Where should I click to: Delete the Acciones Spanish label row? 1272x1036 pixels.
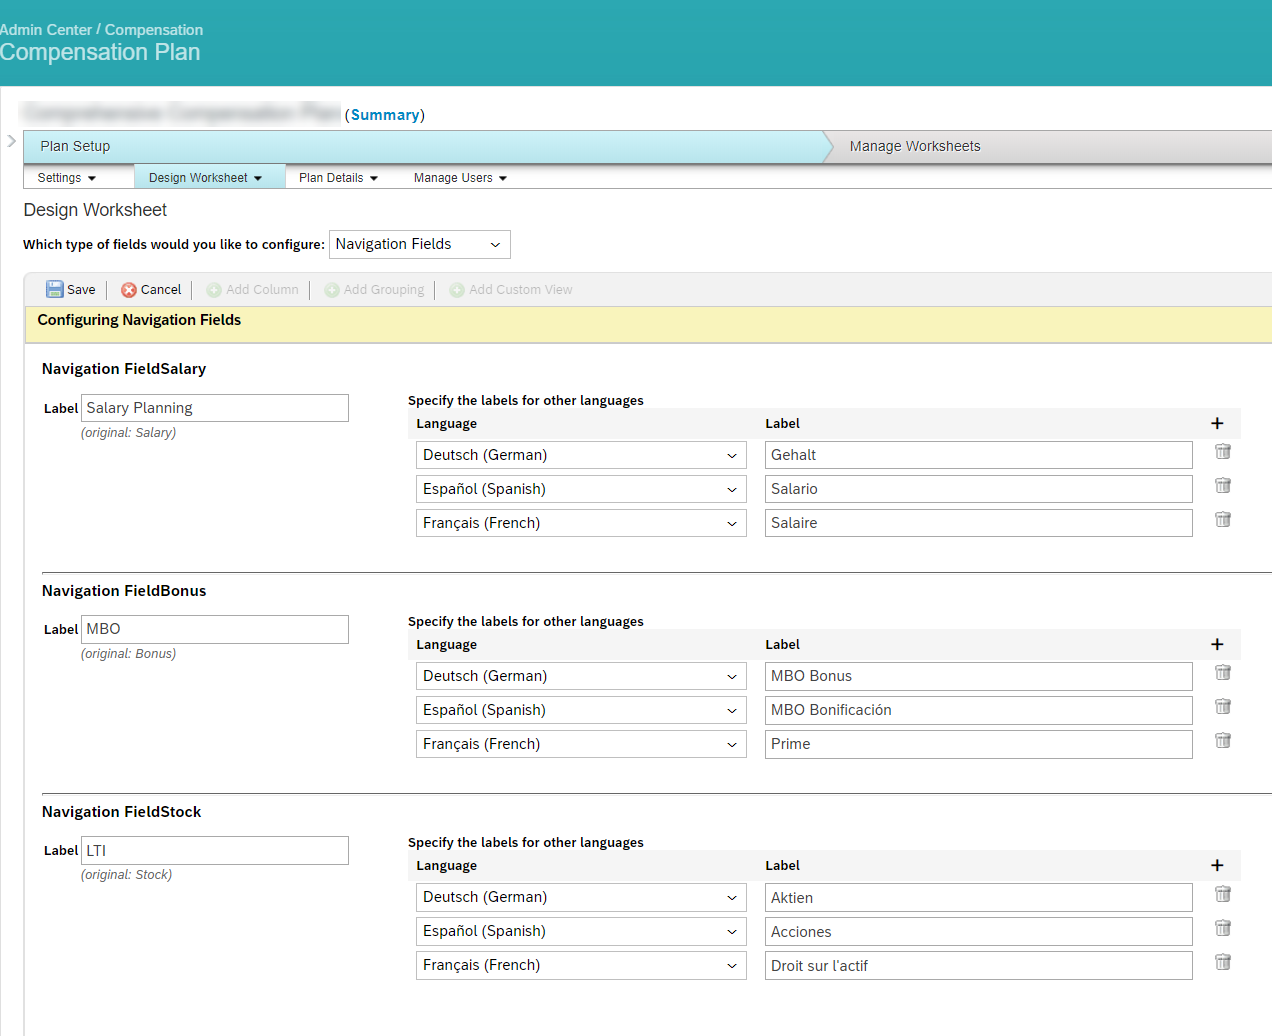1222,929
